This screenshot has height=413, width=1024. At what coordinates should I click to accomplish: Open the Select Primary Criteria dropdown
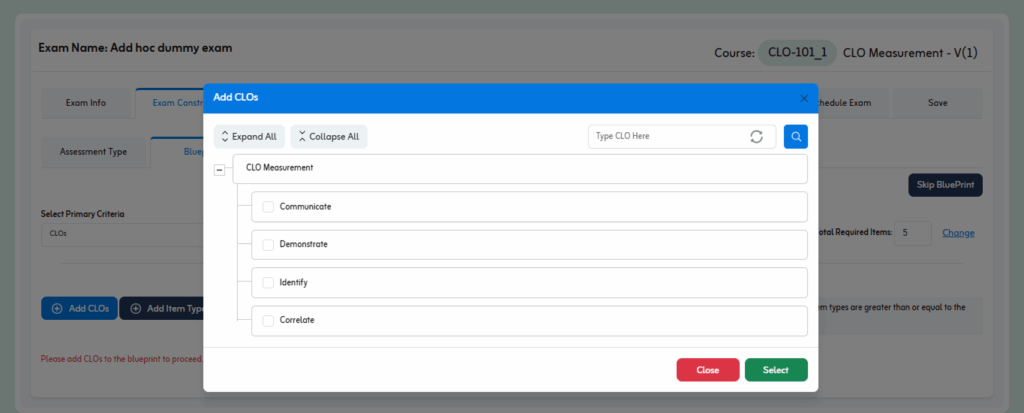coord(120,234)
